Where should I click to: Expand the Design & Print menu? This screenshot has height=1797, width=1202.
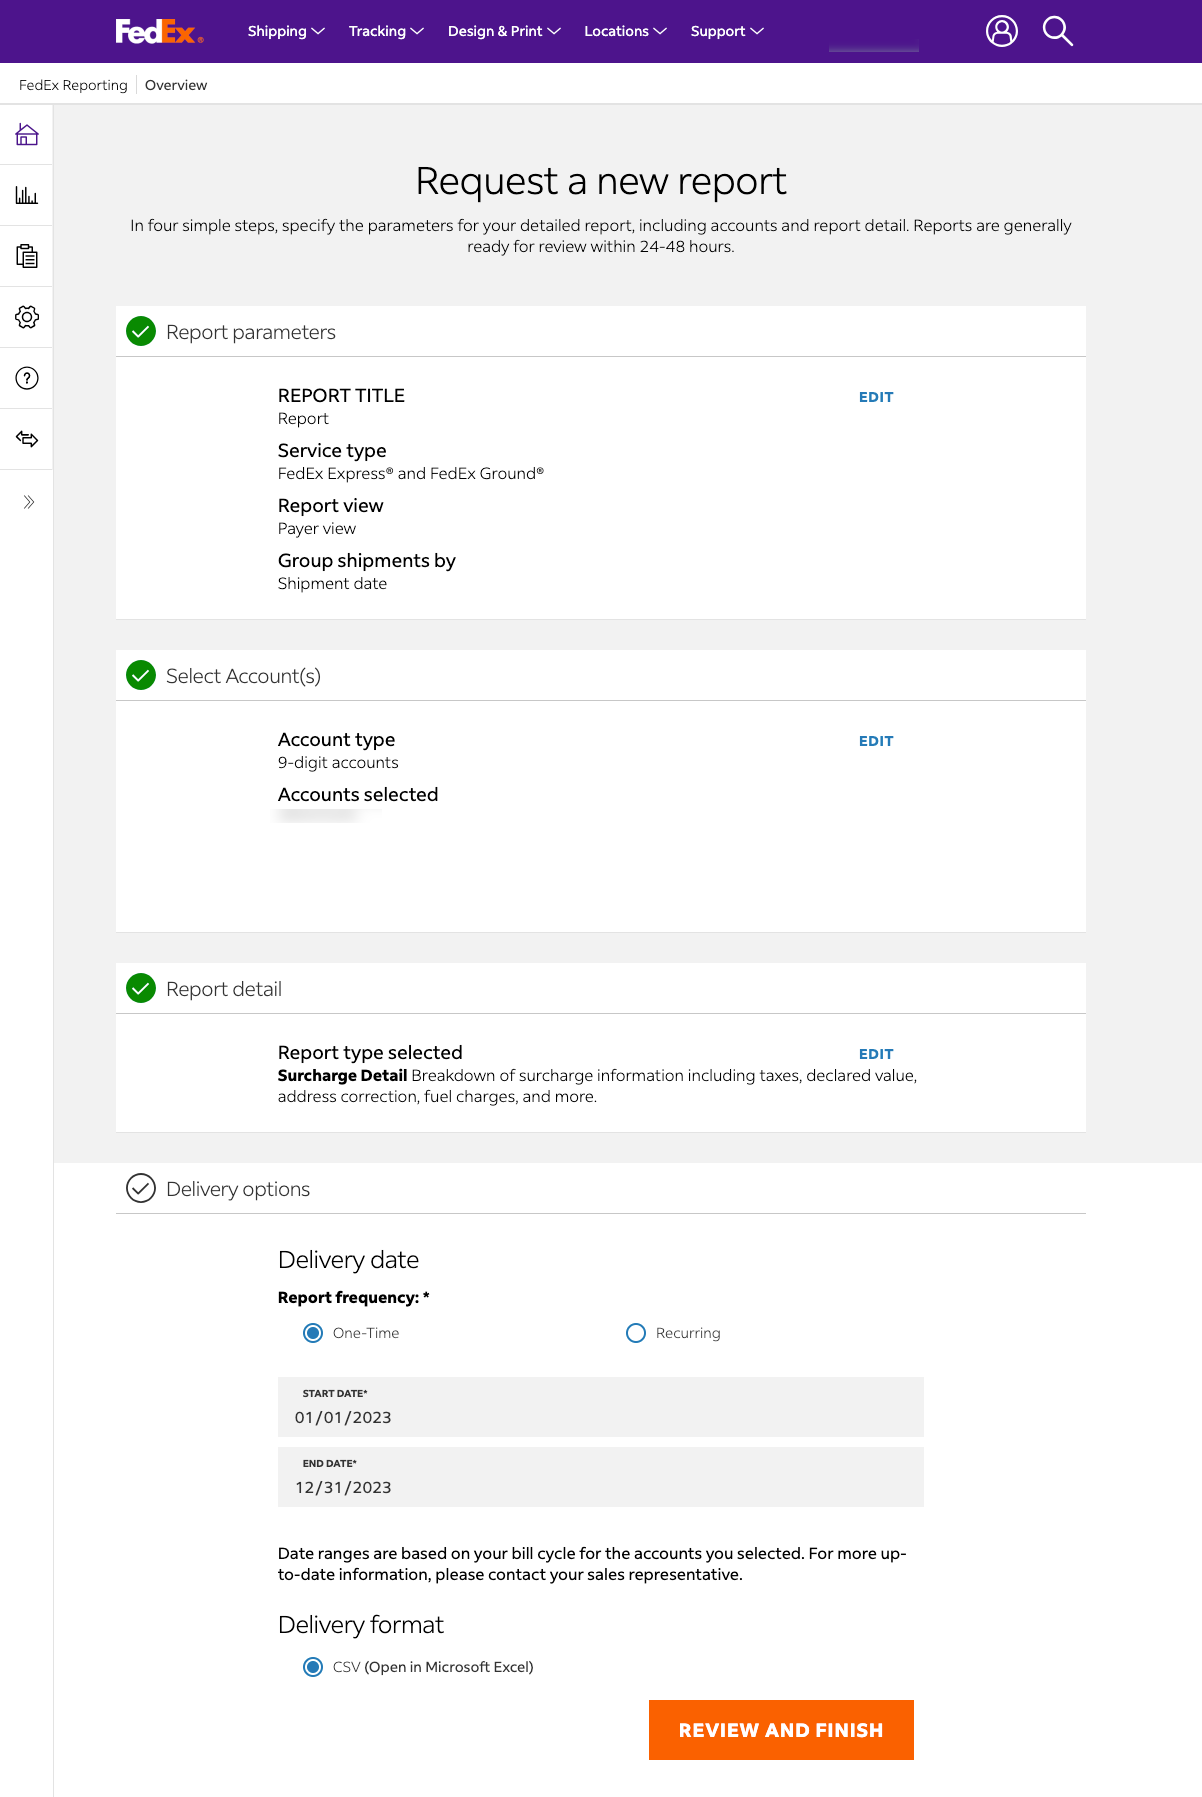point(504,31)
